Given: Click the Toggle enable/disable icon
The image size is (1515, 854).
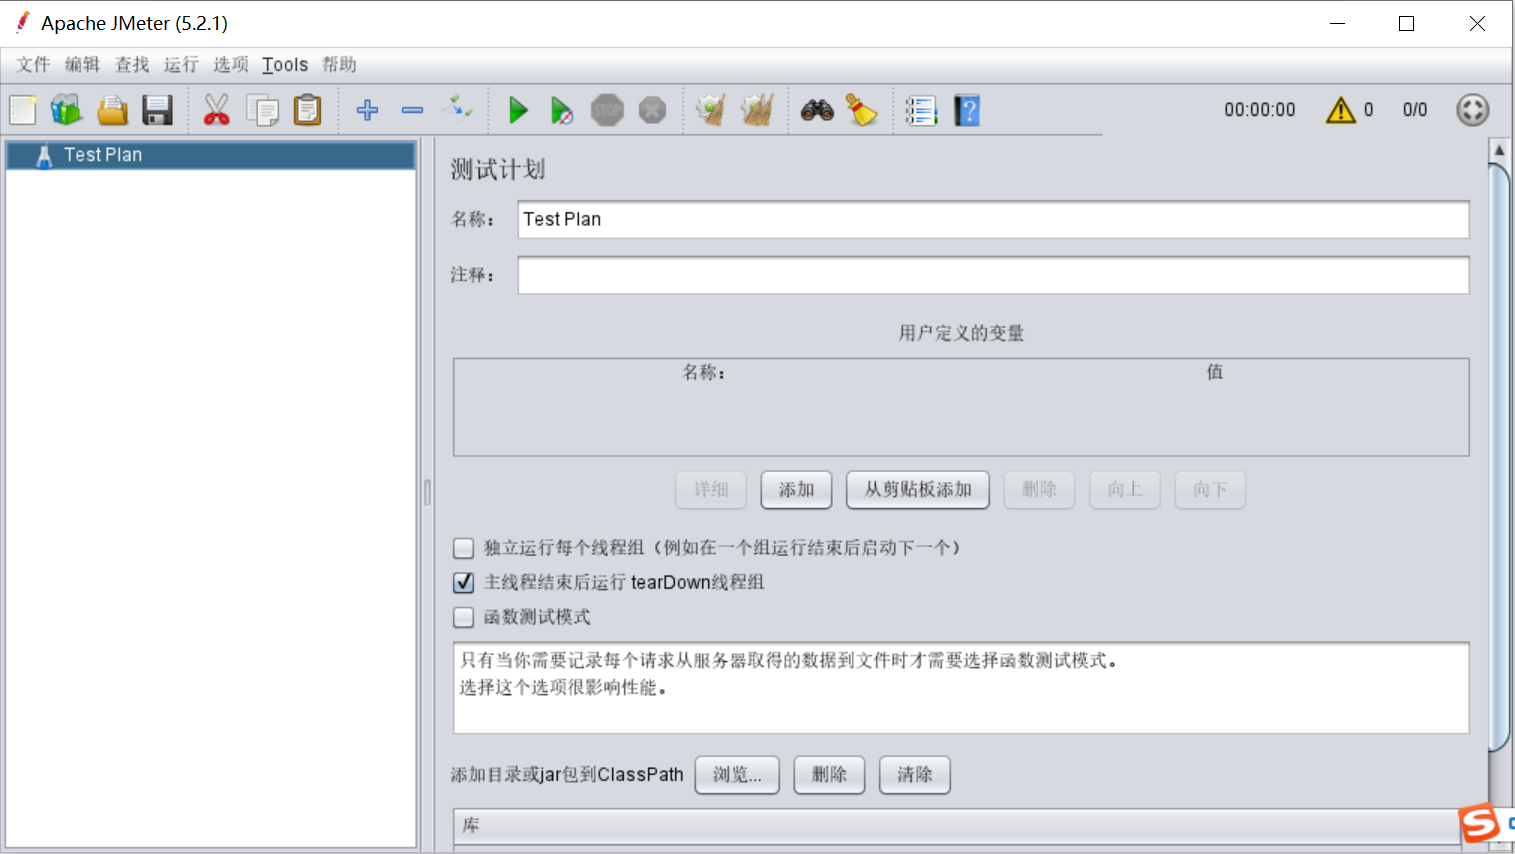Looking at the screenshot, I should [x=458, y=108].
